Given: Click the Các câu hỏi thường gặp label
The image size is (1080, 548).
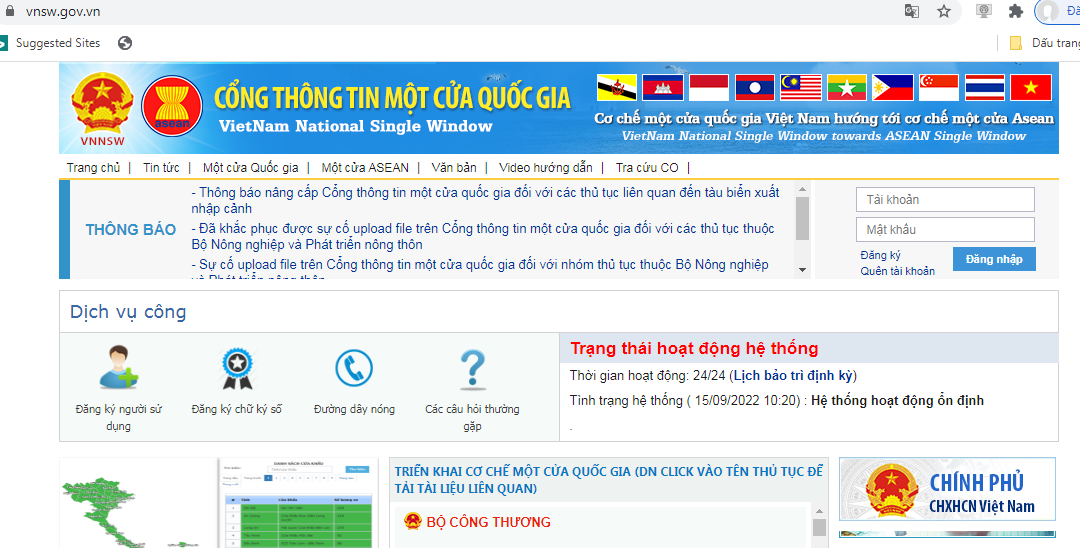Looking at the screenshot, I should click(x=472, y=417).
